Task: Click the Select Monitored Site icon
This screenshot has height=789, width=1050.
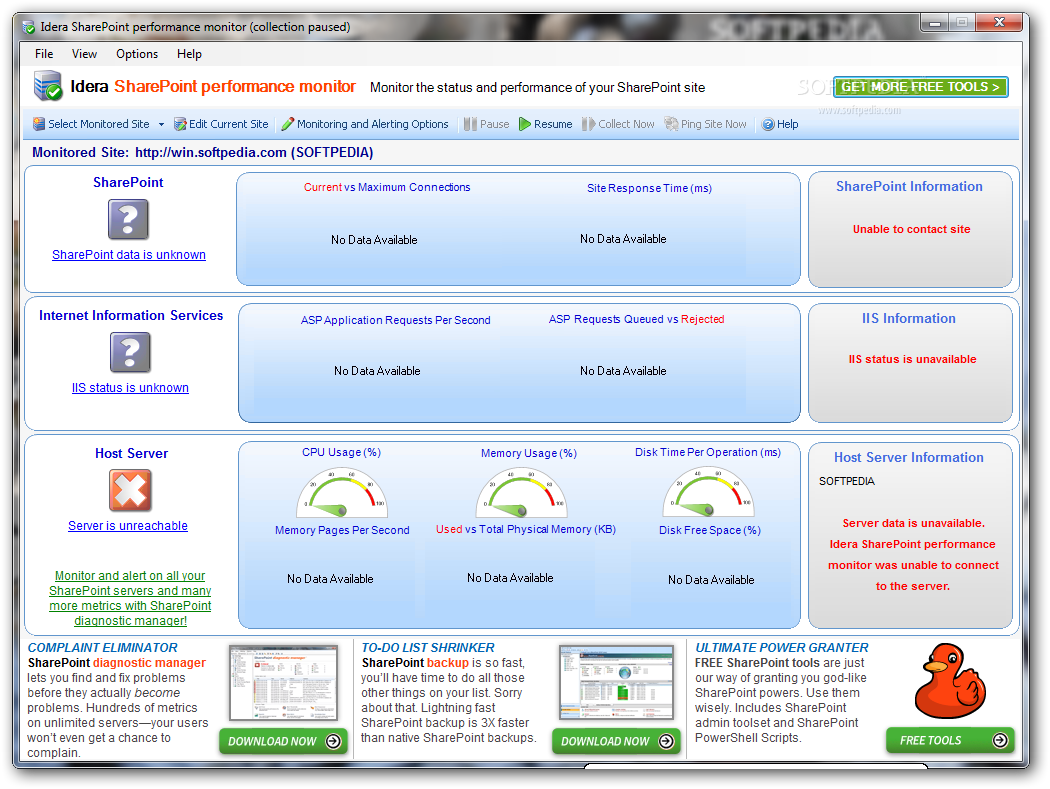Action: tap(39, 124)
